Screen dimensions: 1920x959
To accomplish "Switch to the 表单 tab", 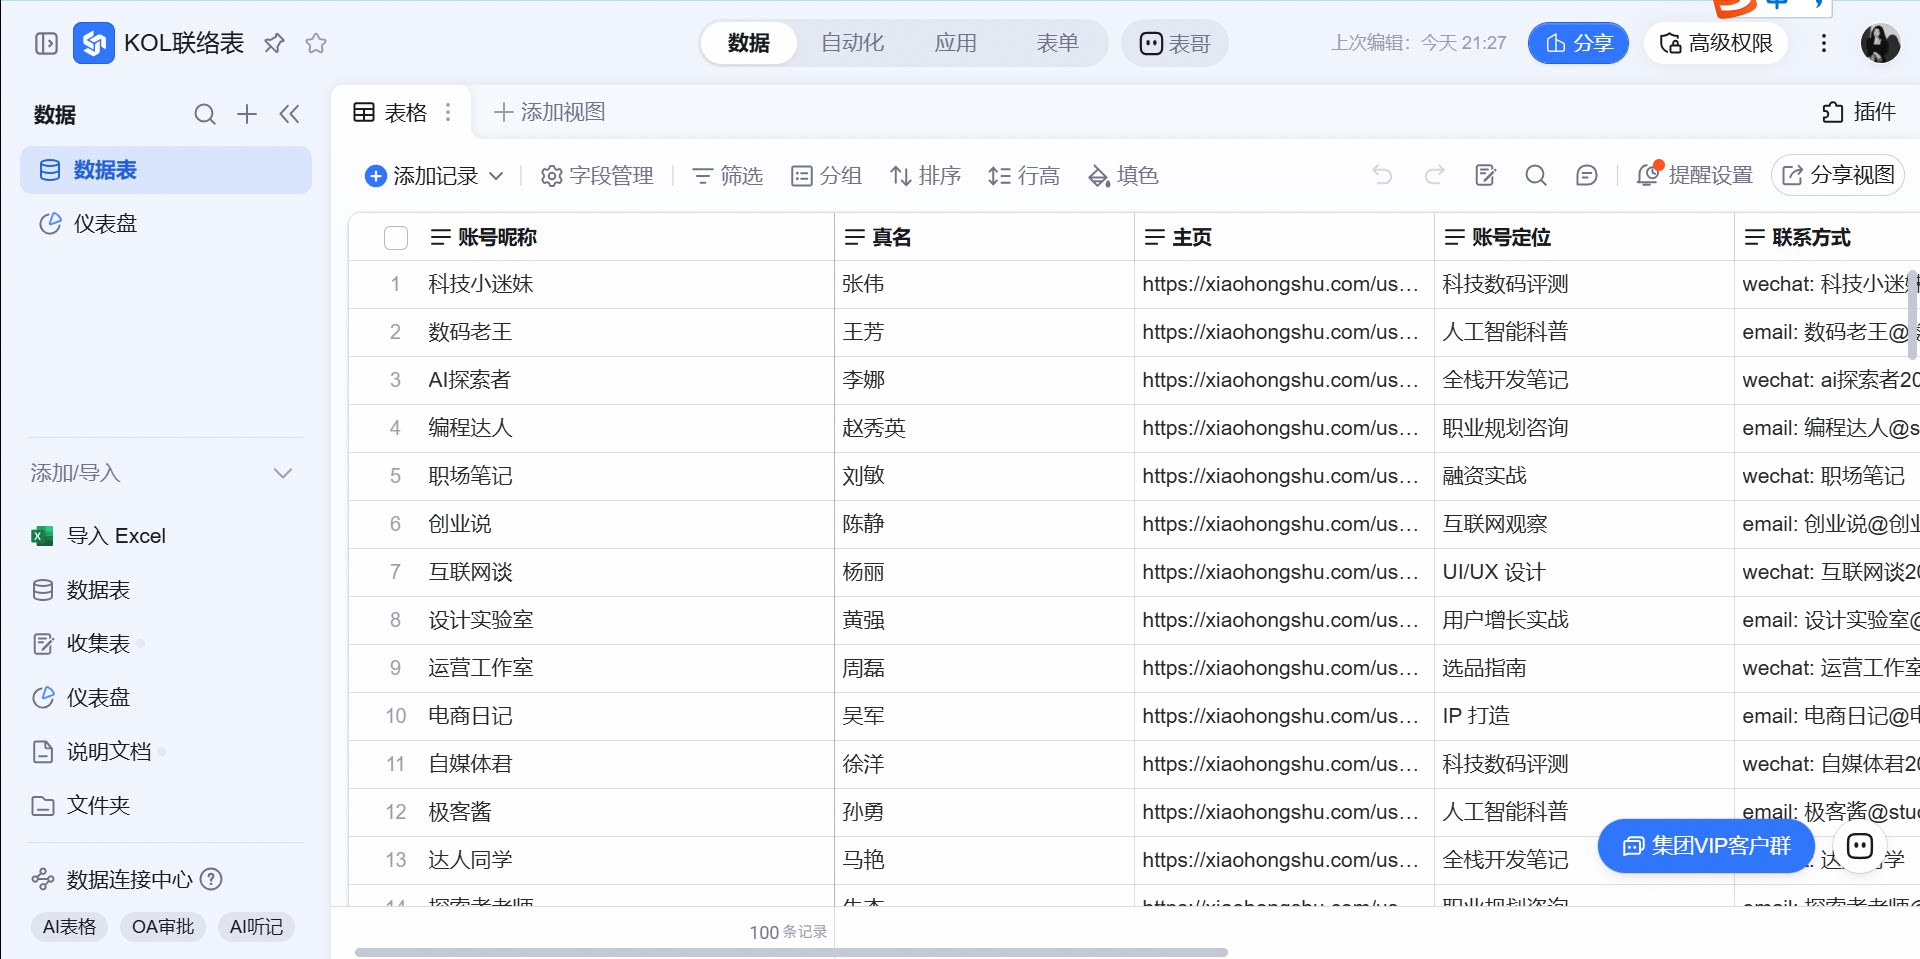I will click(x=1057, y=43).
